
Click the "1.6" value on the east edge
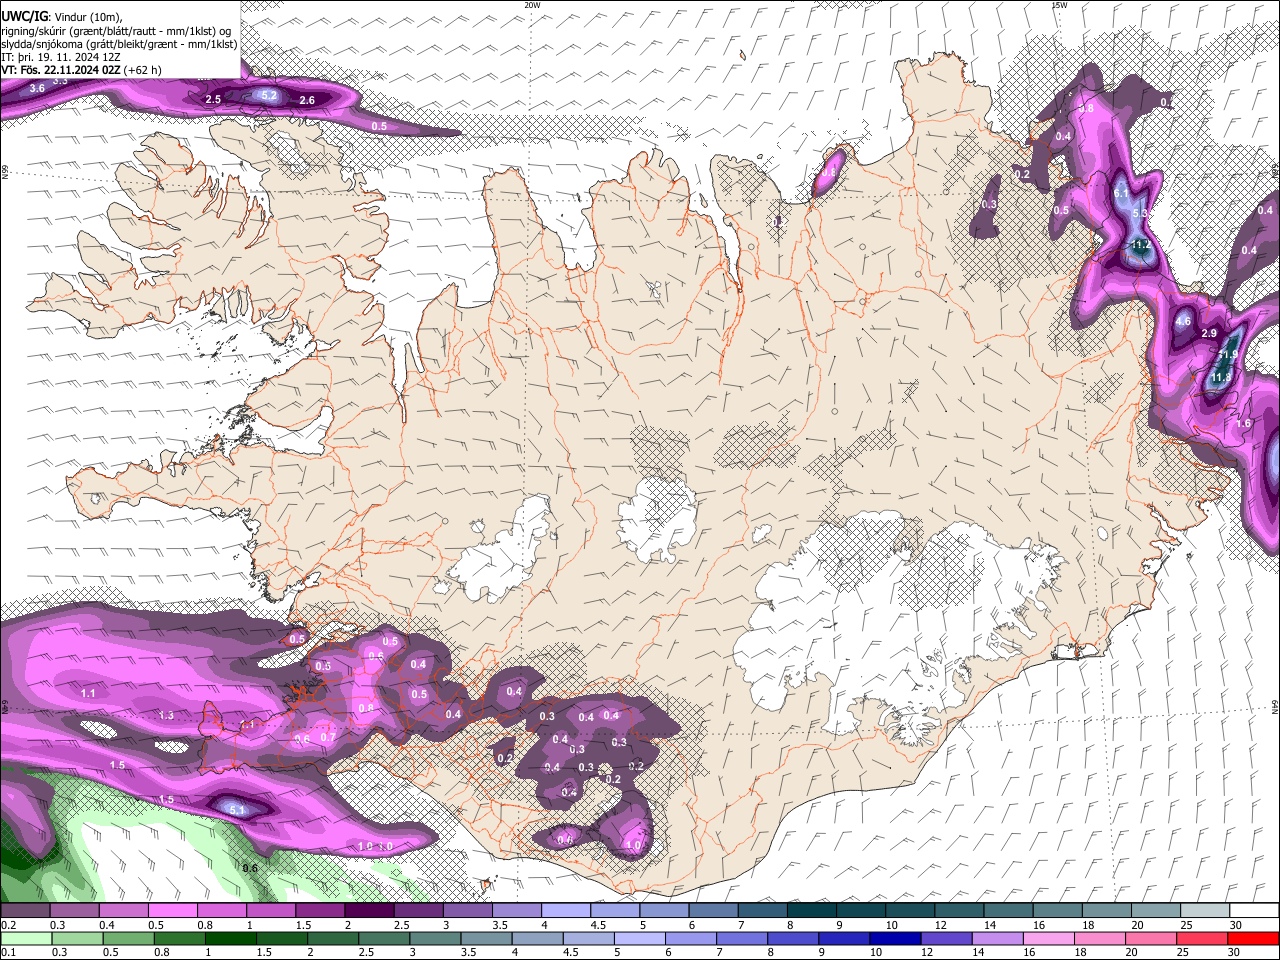[1244, 424]
